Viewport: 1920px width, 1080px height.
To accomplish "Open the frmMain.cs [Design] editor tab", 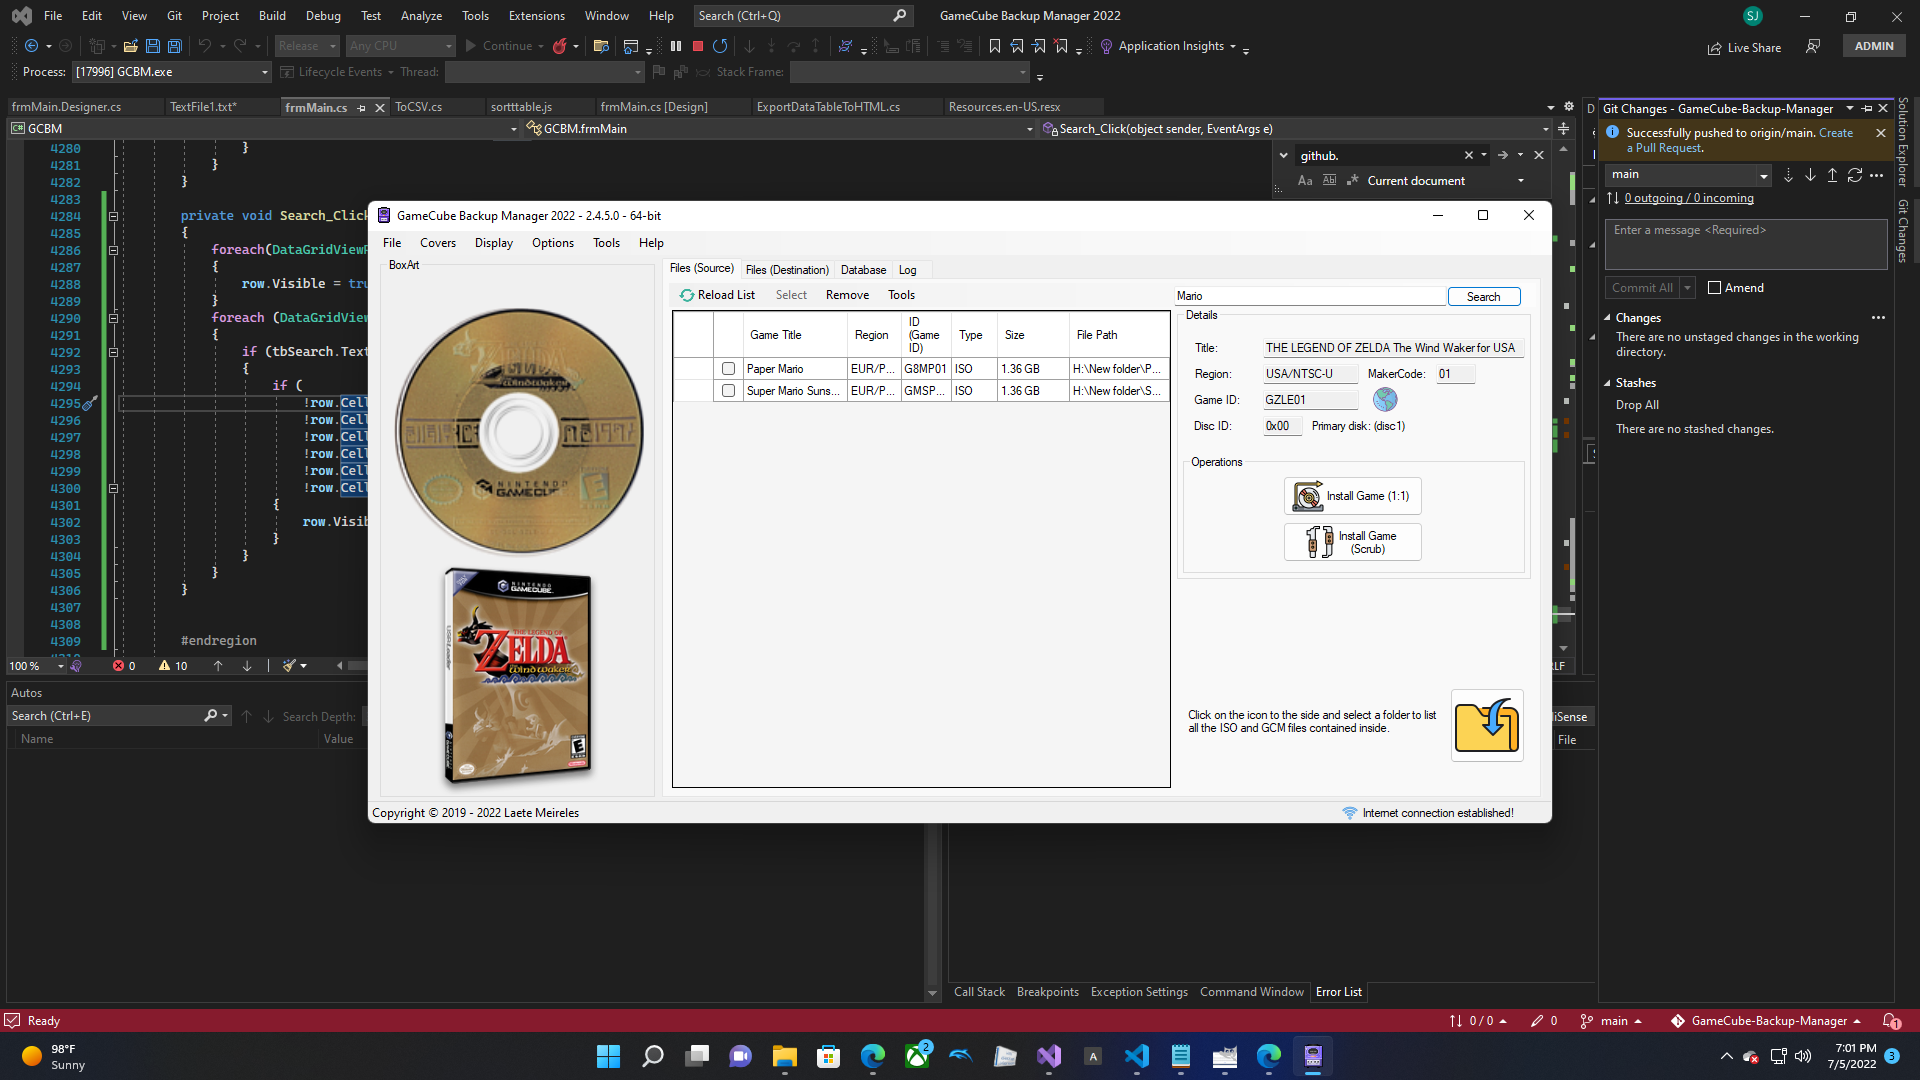I will pyautogui.click(x=654, y=107).
